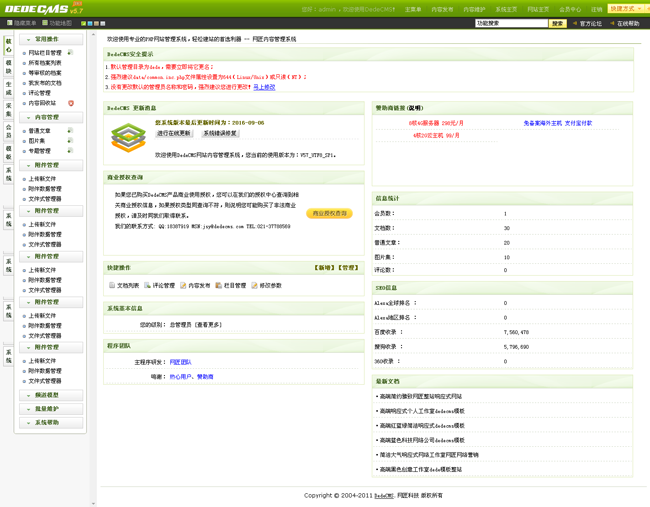The height and width of the screenshot is (507, 650).
Task: Click the DedeCMS layered logo image
Action: coord(128,138)
